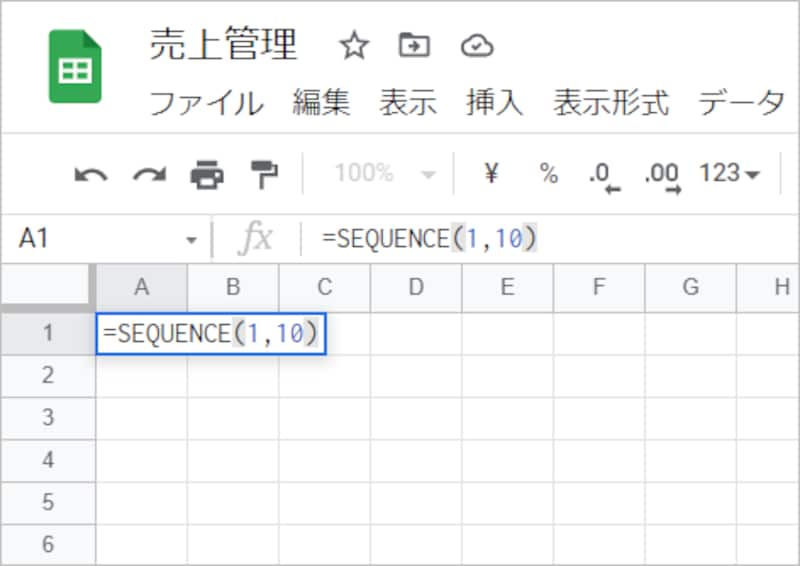Image resolution: width=800 pixels, height=566 pixels.
Task: Select column D header
Action: 416,287
